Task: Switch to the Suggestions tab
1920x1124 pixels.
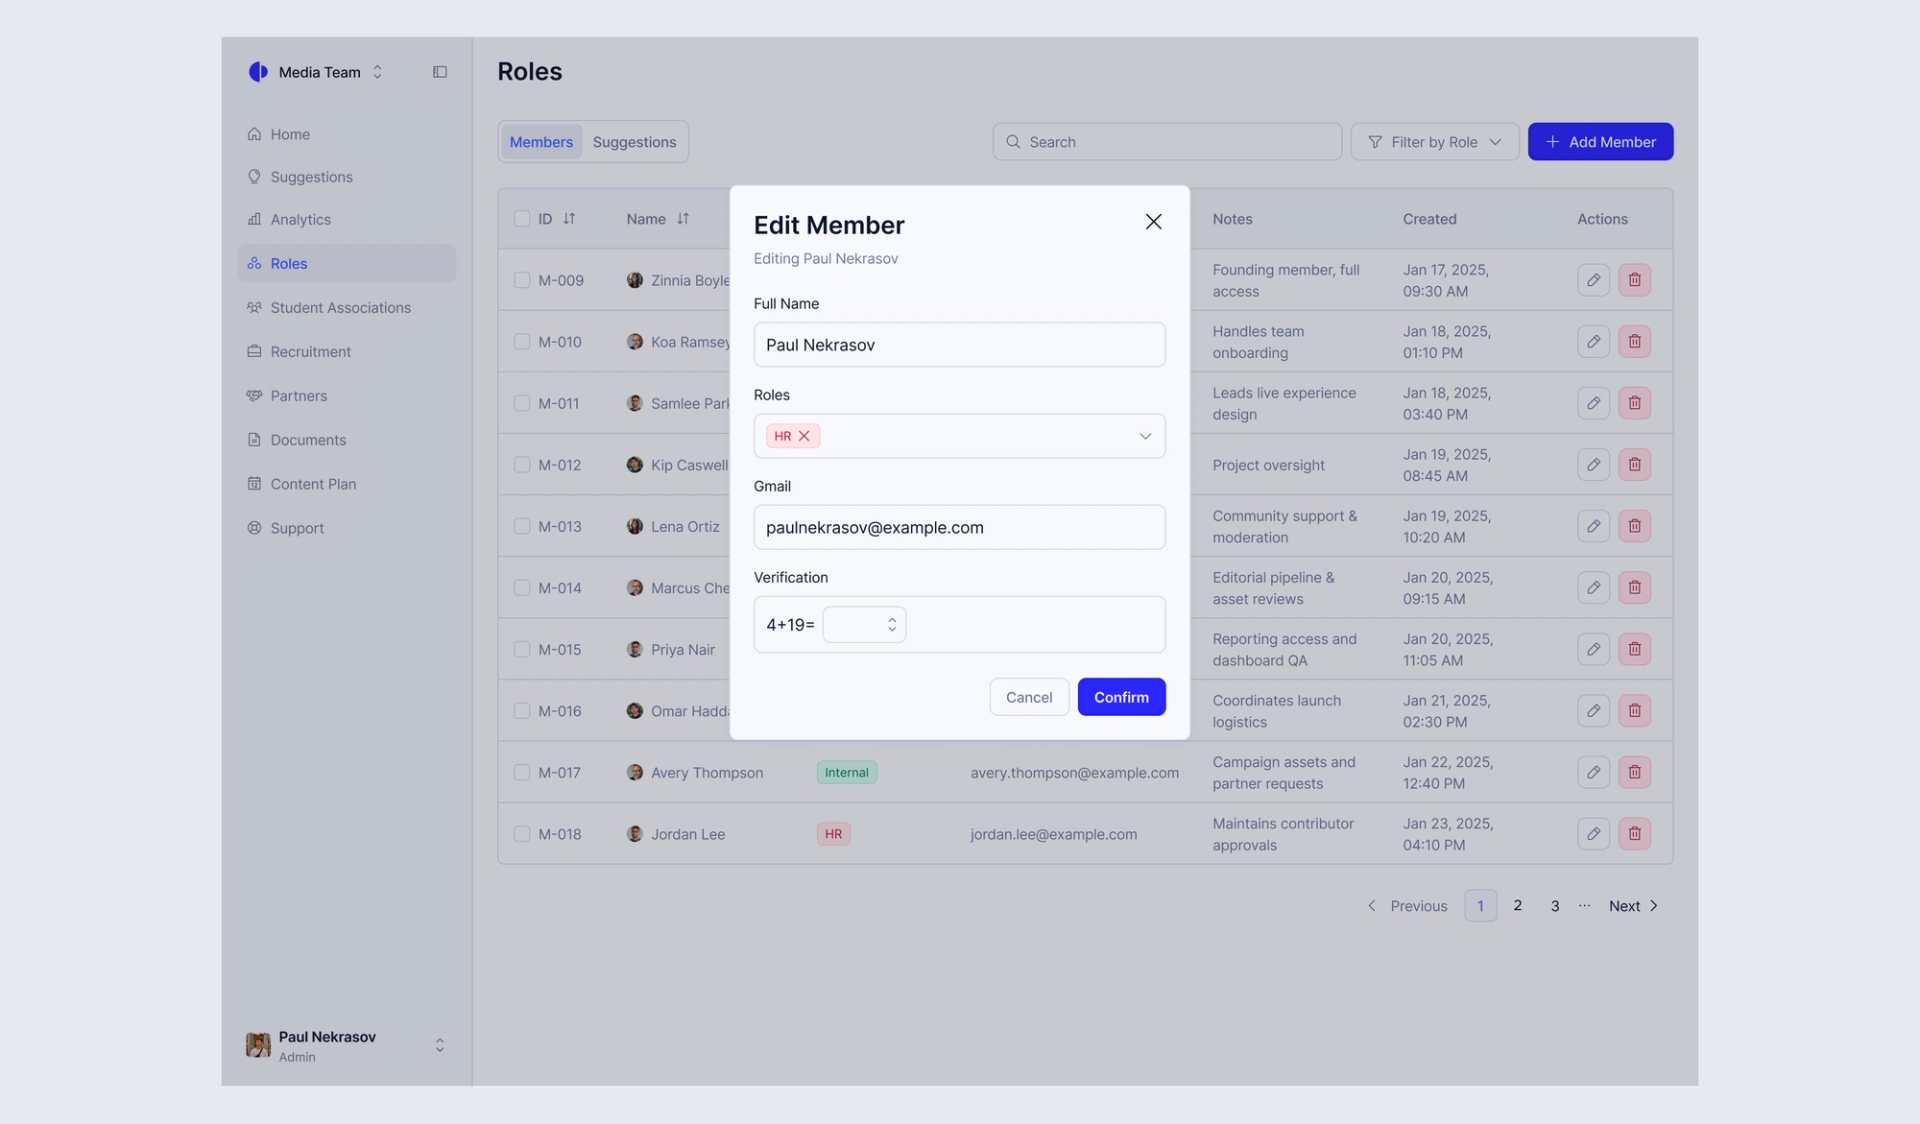Action: [x=634, y=142]
